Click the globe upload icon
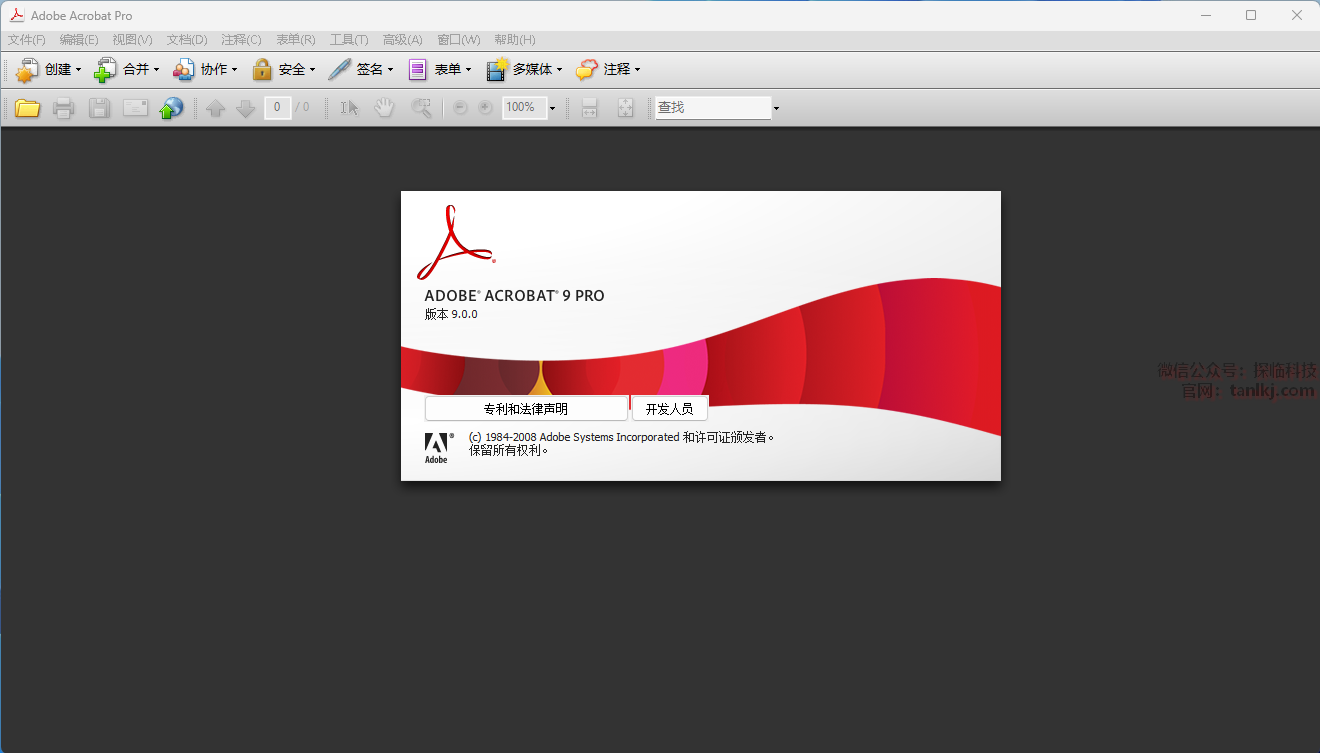Image resolution: width=1320 pixels, height=753 pixels. (x=171, y=108)
